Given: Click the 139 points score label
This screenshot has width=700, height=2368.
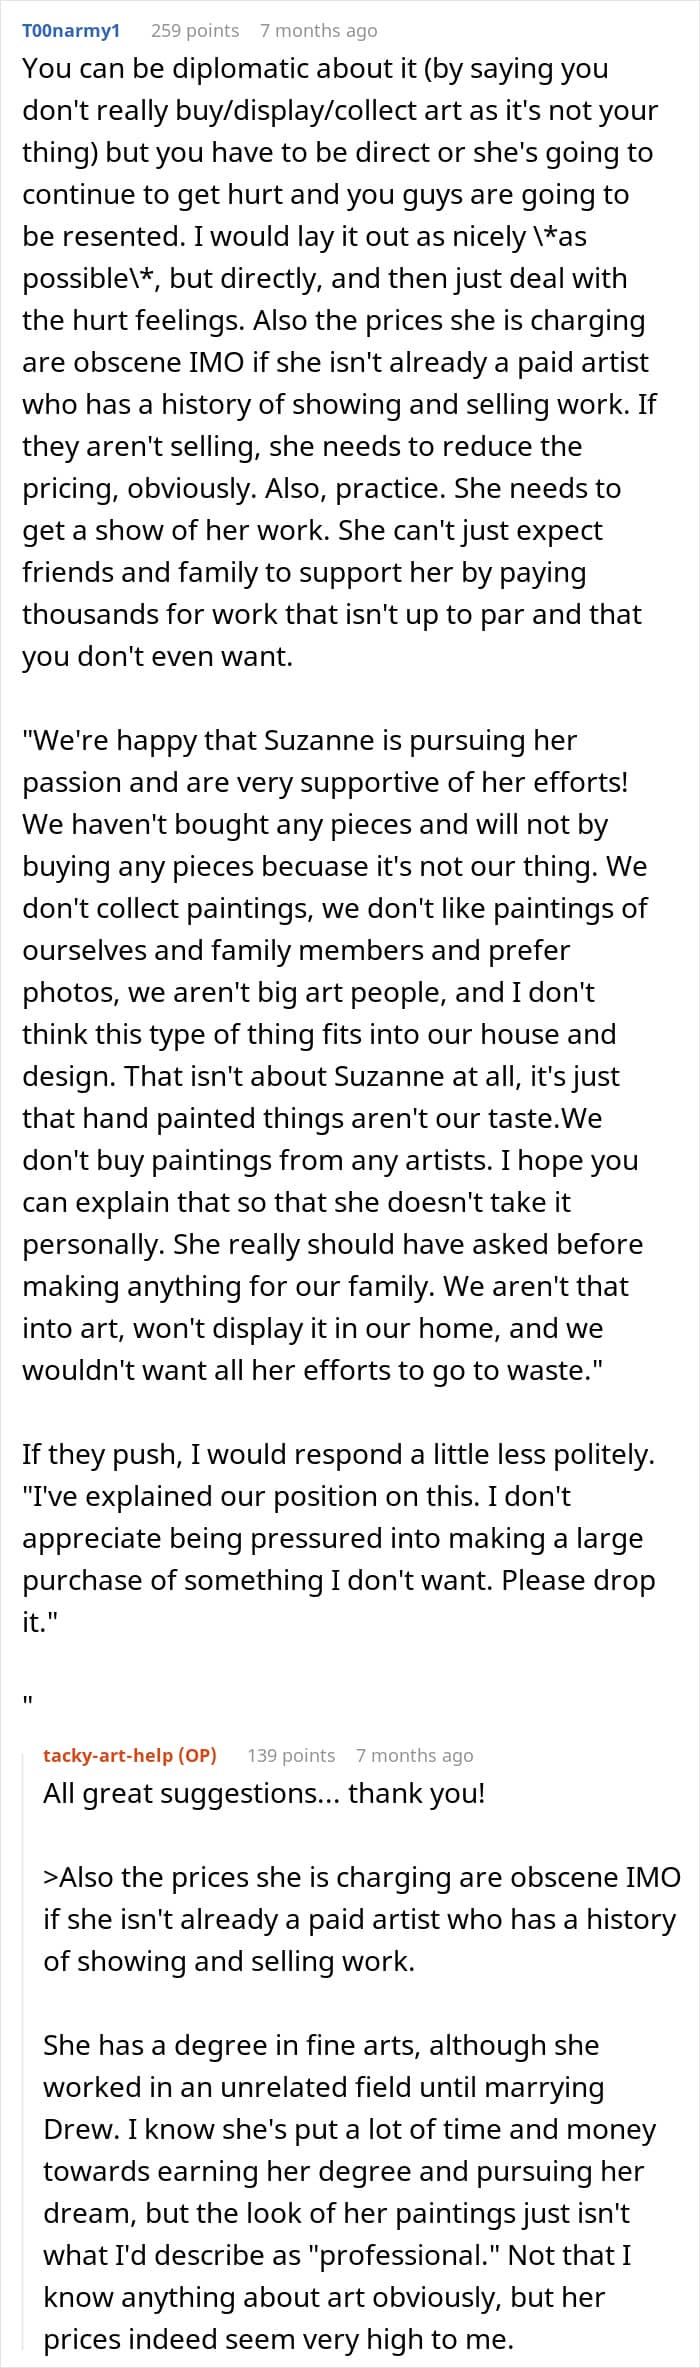Looking at the screenshot, I should 291,1755.
